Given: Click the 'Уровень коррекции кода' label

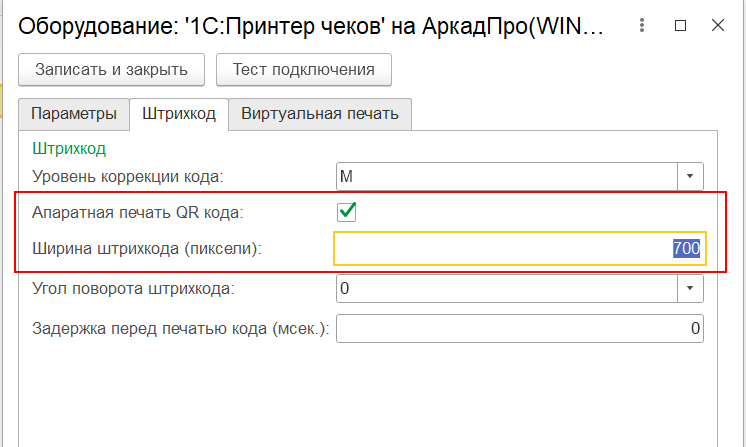Looking at the screenshot, I should click(127, 176).
